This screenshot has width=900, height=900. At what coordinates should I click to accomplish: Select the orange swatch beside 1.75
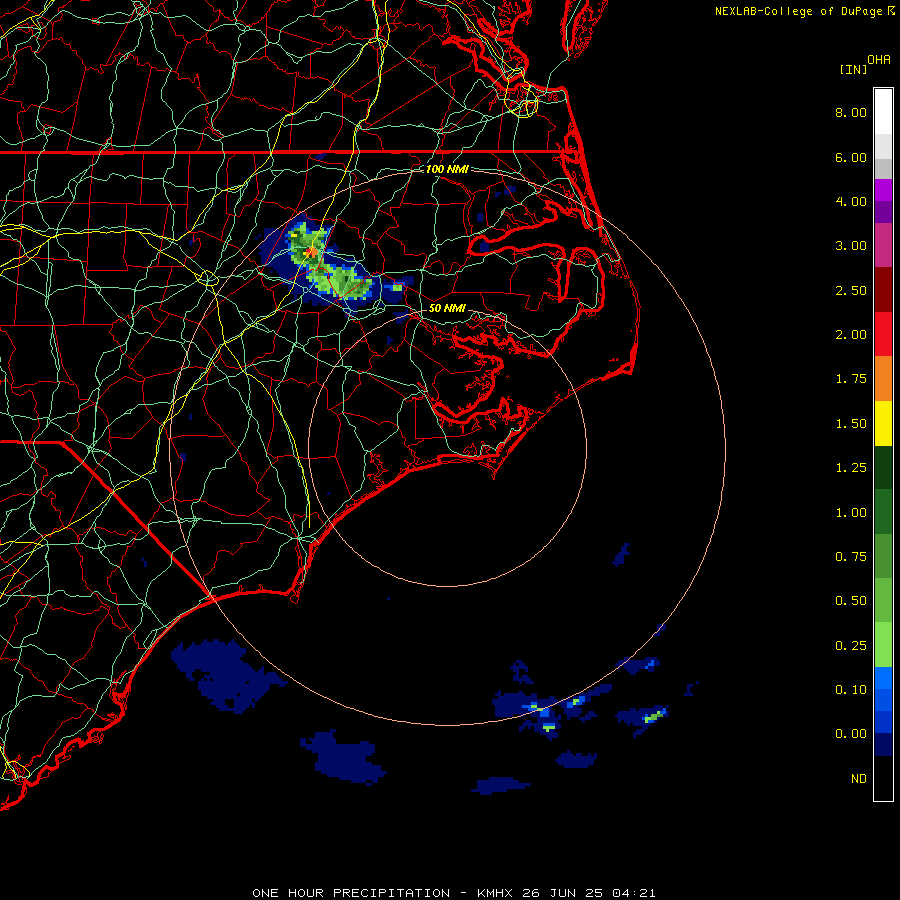coord(883,379)
